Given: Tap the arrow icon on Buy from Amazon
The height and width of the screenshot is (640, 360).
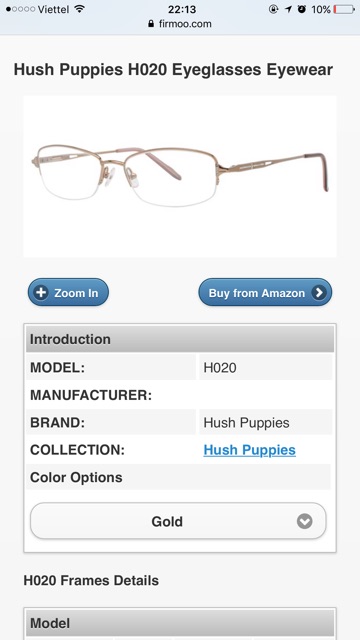Looking at the screenshot, I should 319,293.
